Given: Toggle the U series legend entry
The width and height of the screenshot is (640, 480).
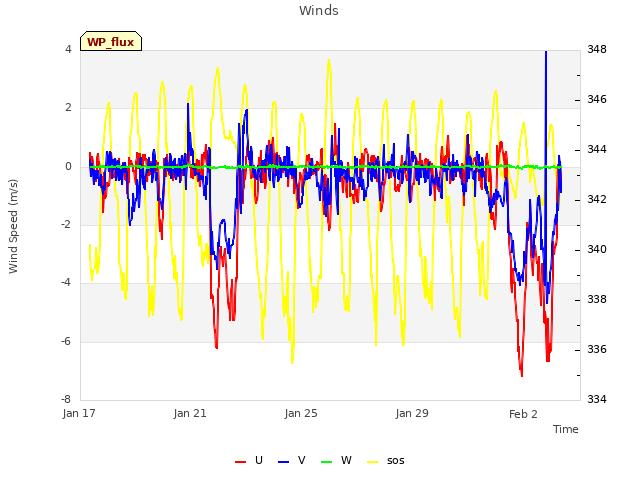Looking at the screenshot, I should click(x=249, y=460).
